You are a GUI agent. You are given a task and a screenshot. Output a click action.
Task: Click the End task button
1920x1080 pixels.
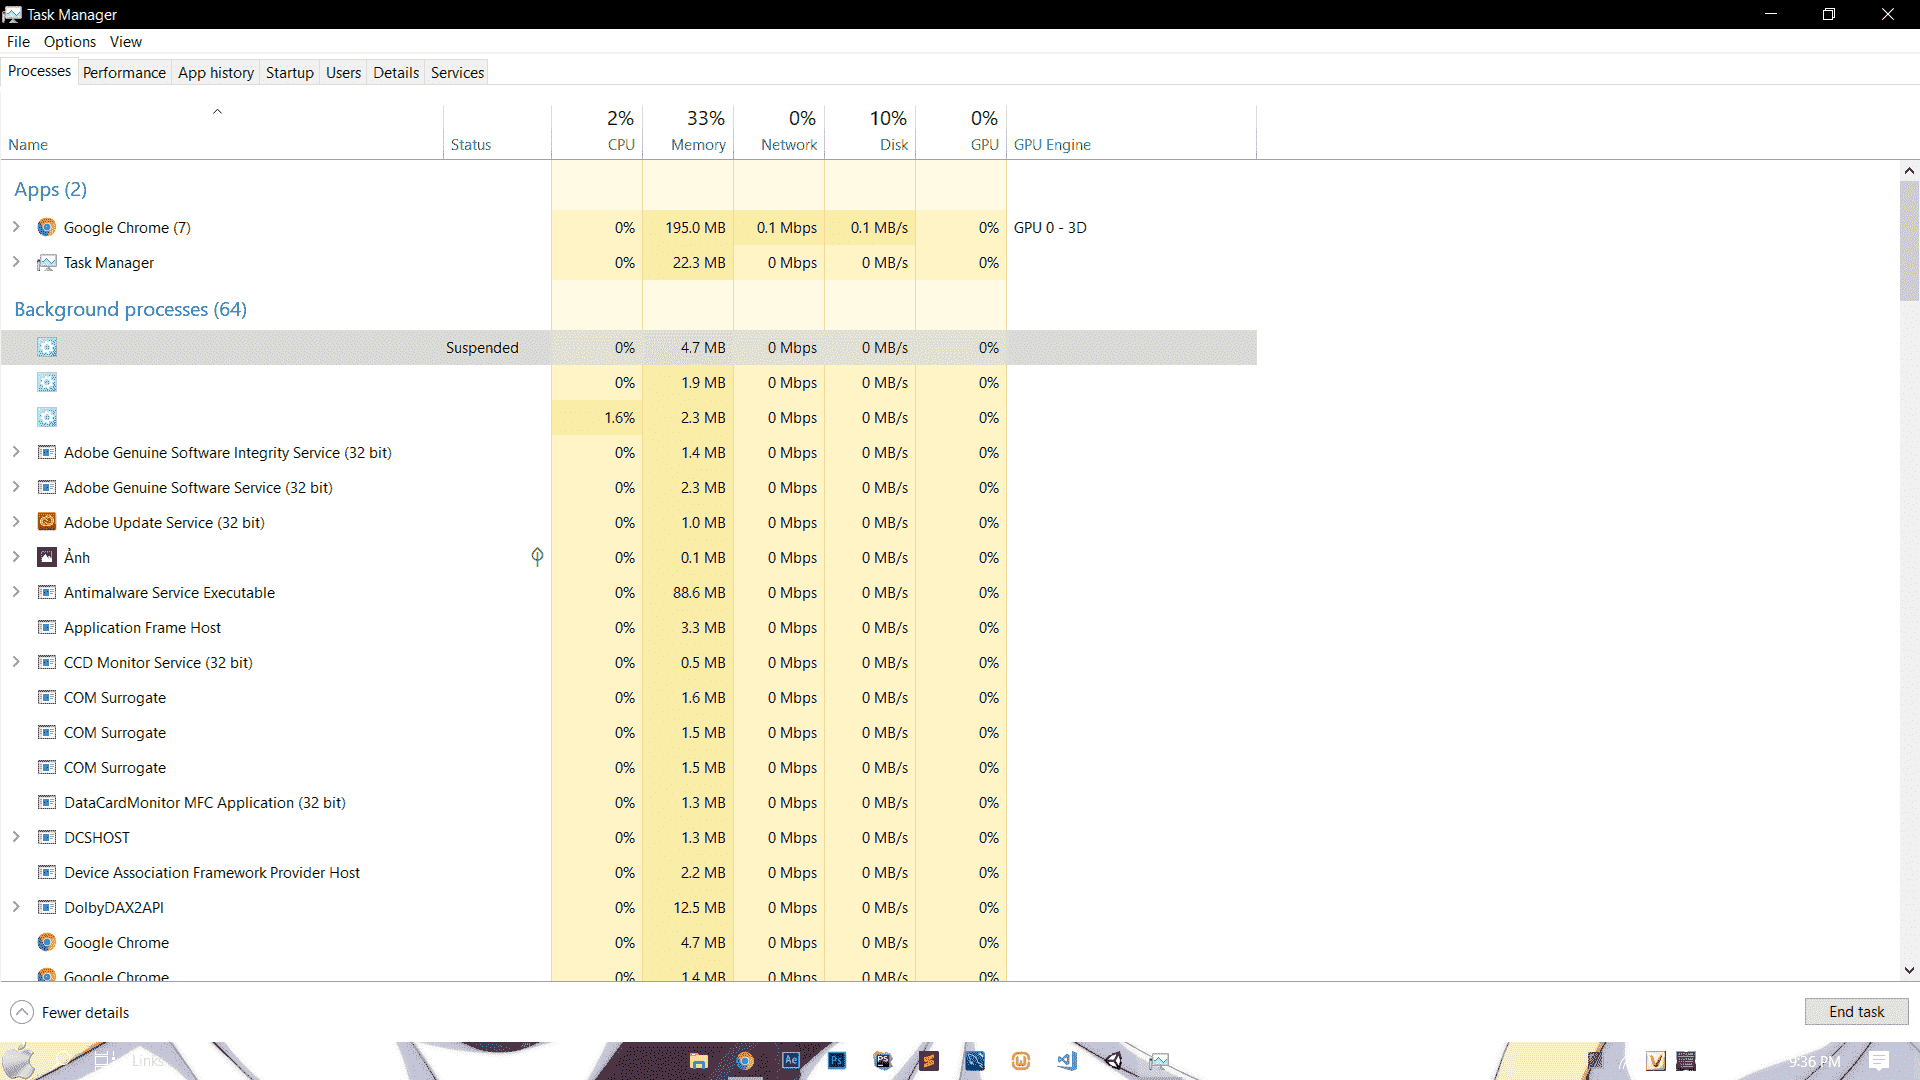click(1856, 1012)
